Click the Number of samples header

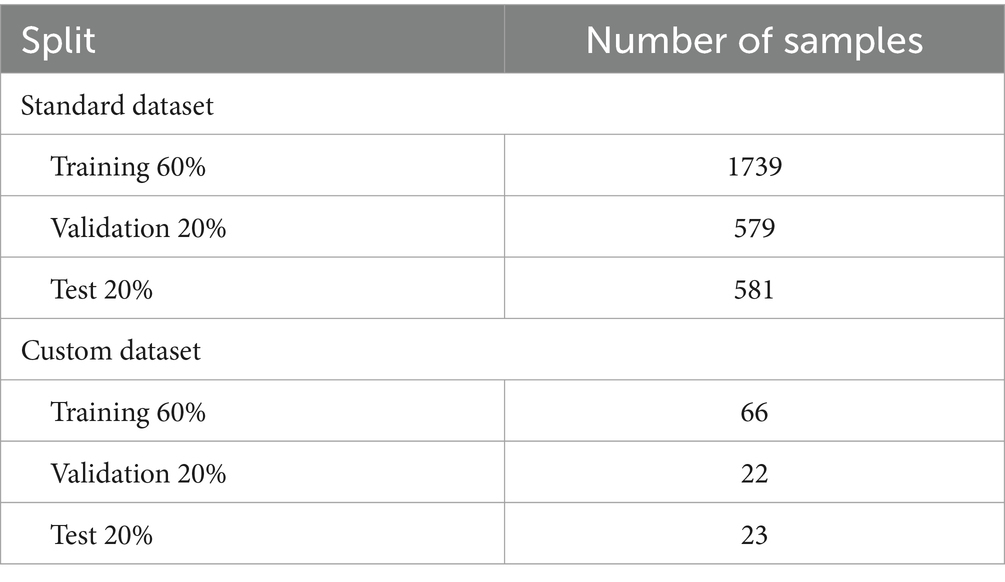point(754,41)
